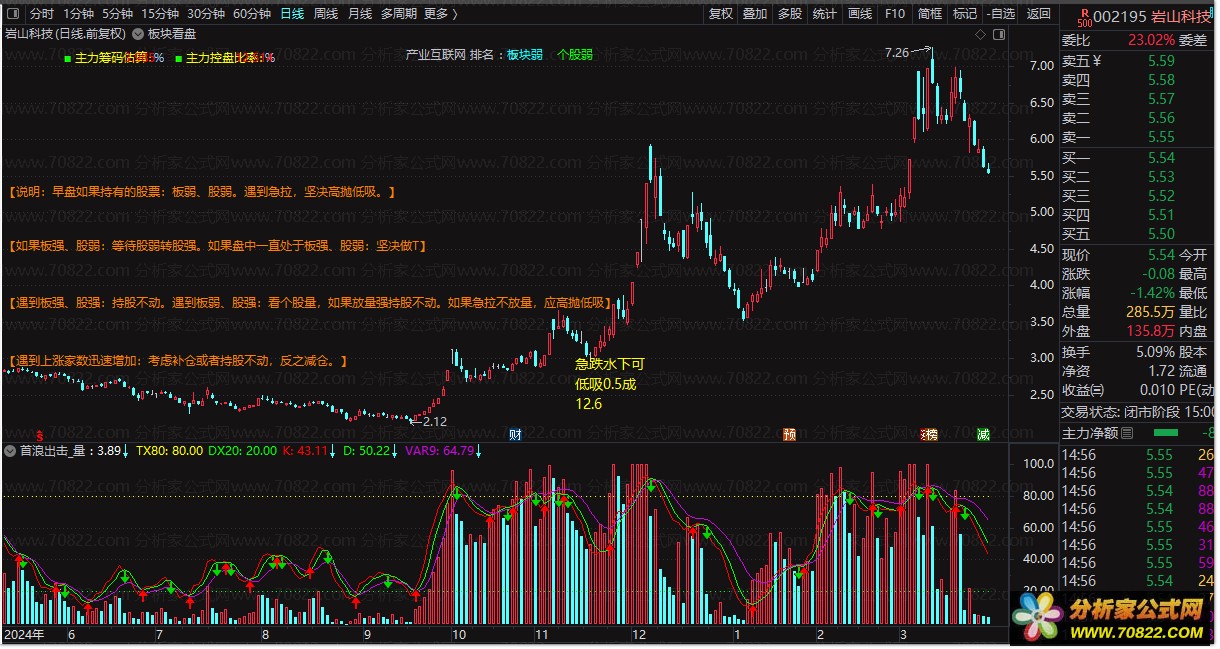Open the 多周期 multi-period view
This screenshot has height=649, width=1220.
(x=399, y=14)
